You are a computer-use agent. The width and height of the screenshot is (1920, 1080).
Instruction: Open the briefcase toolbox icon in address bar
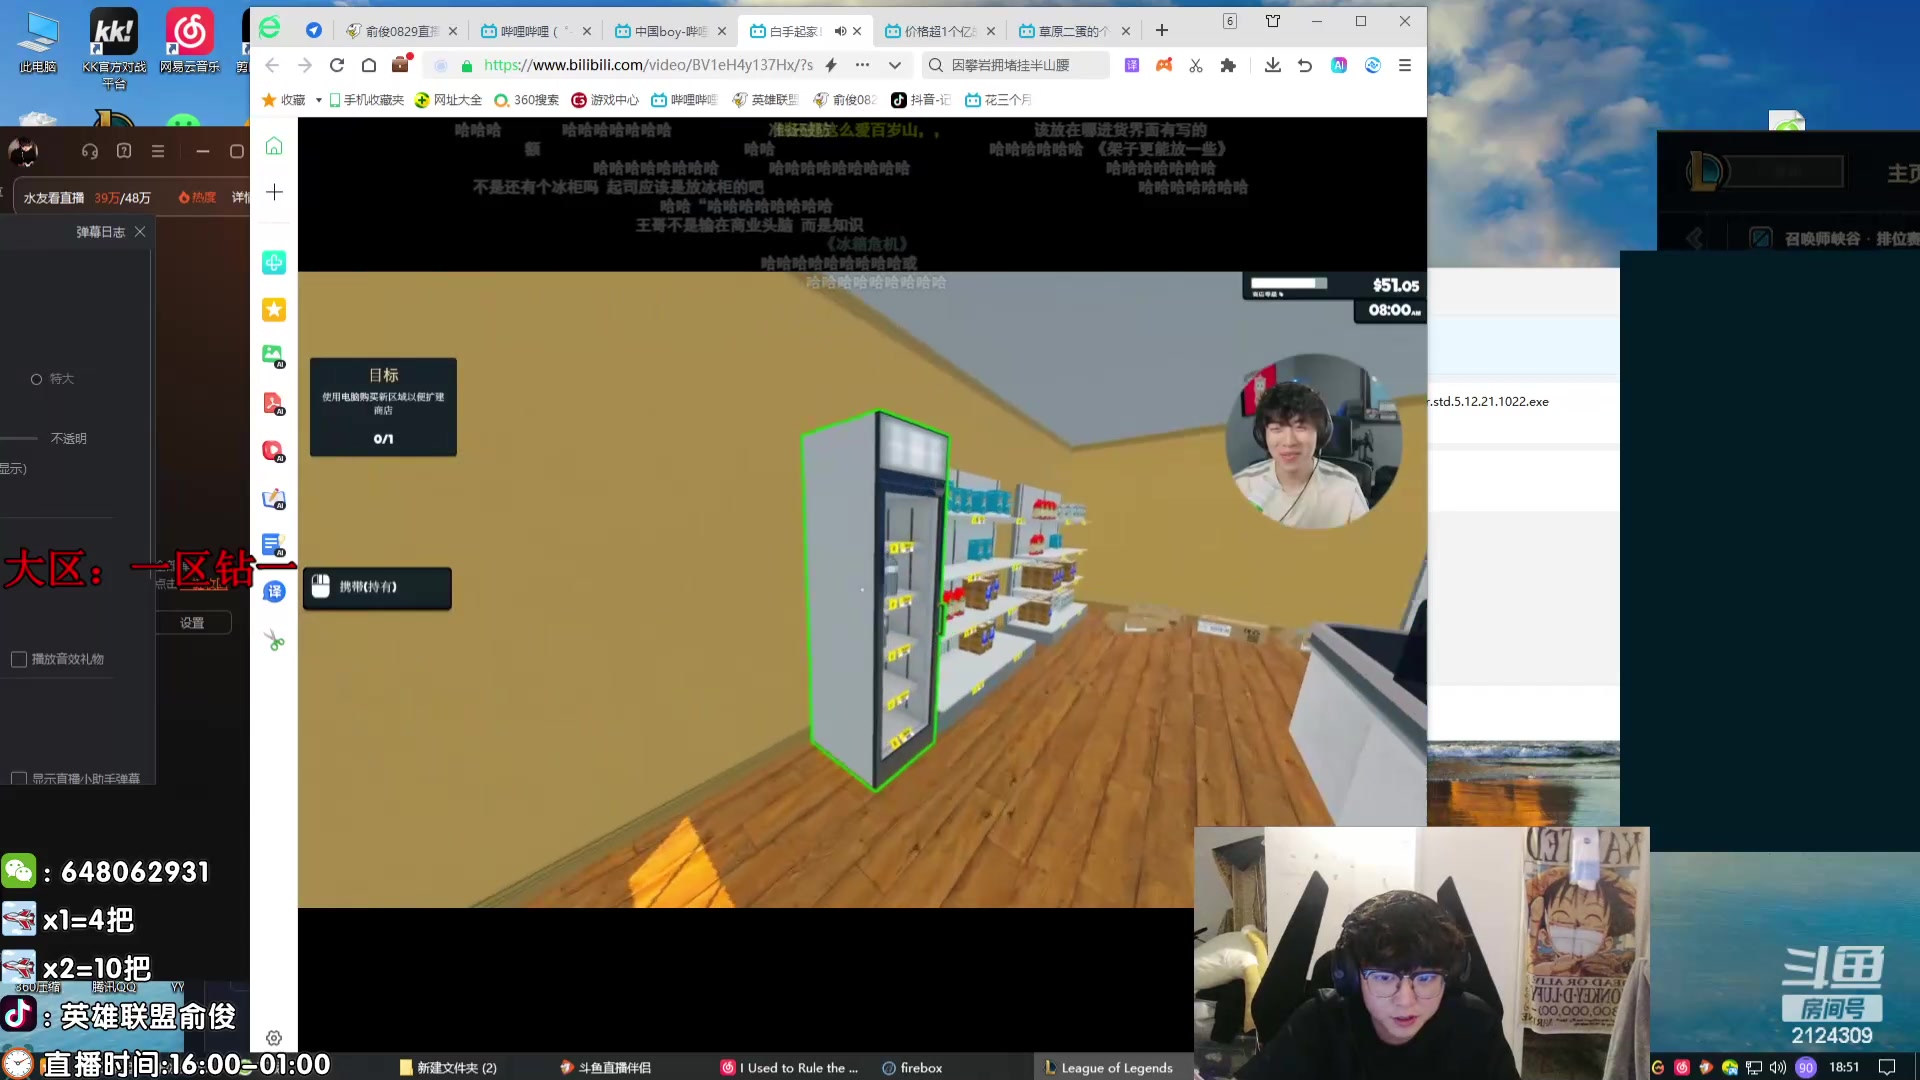tap(401, 64)
